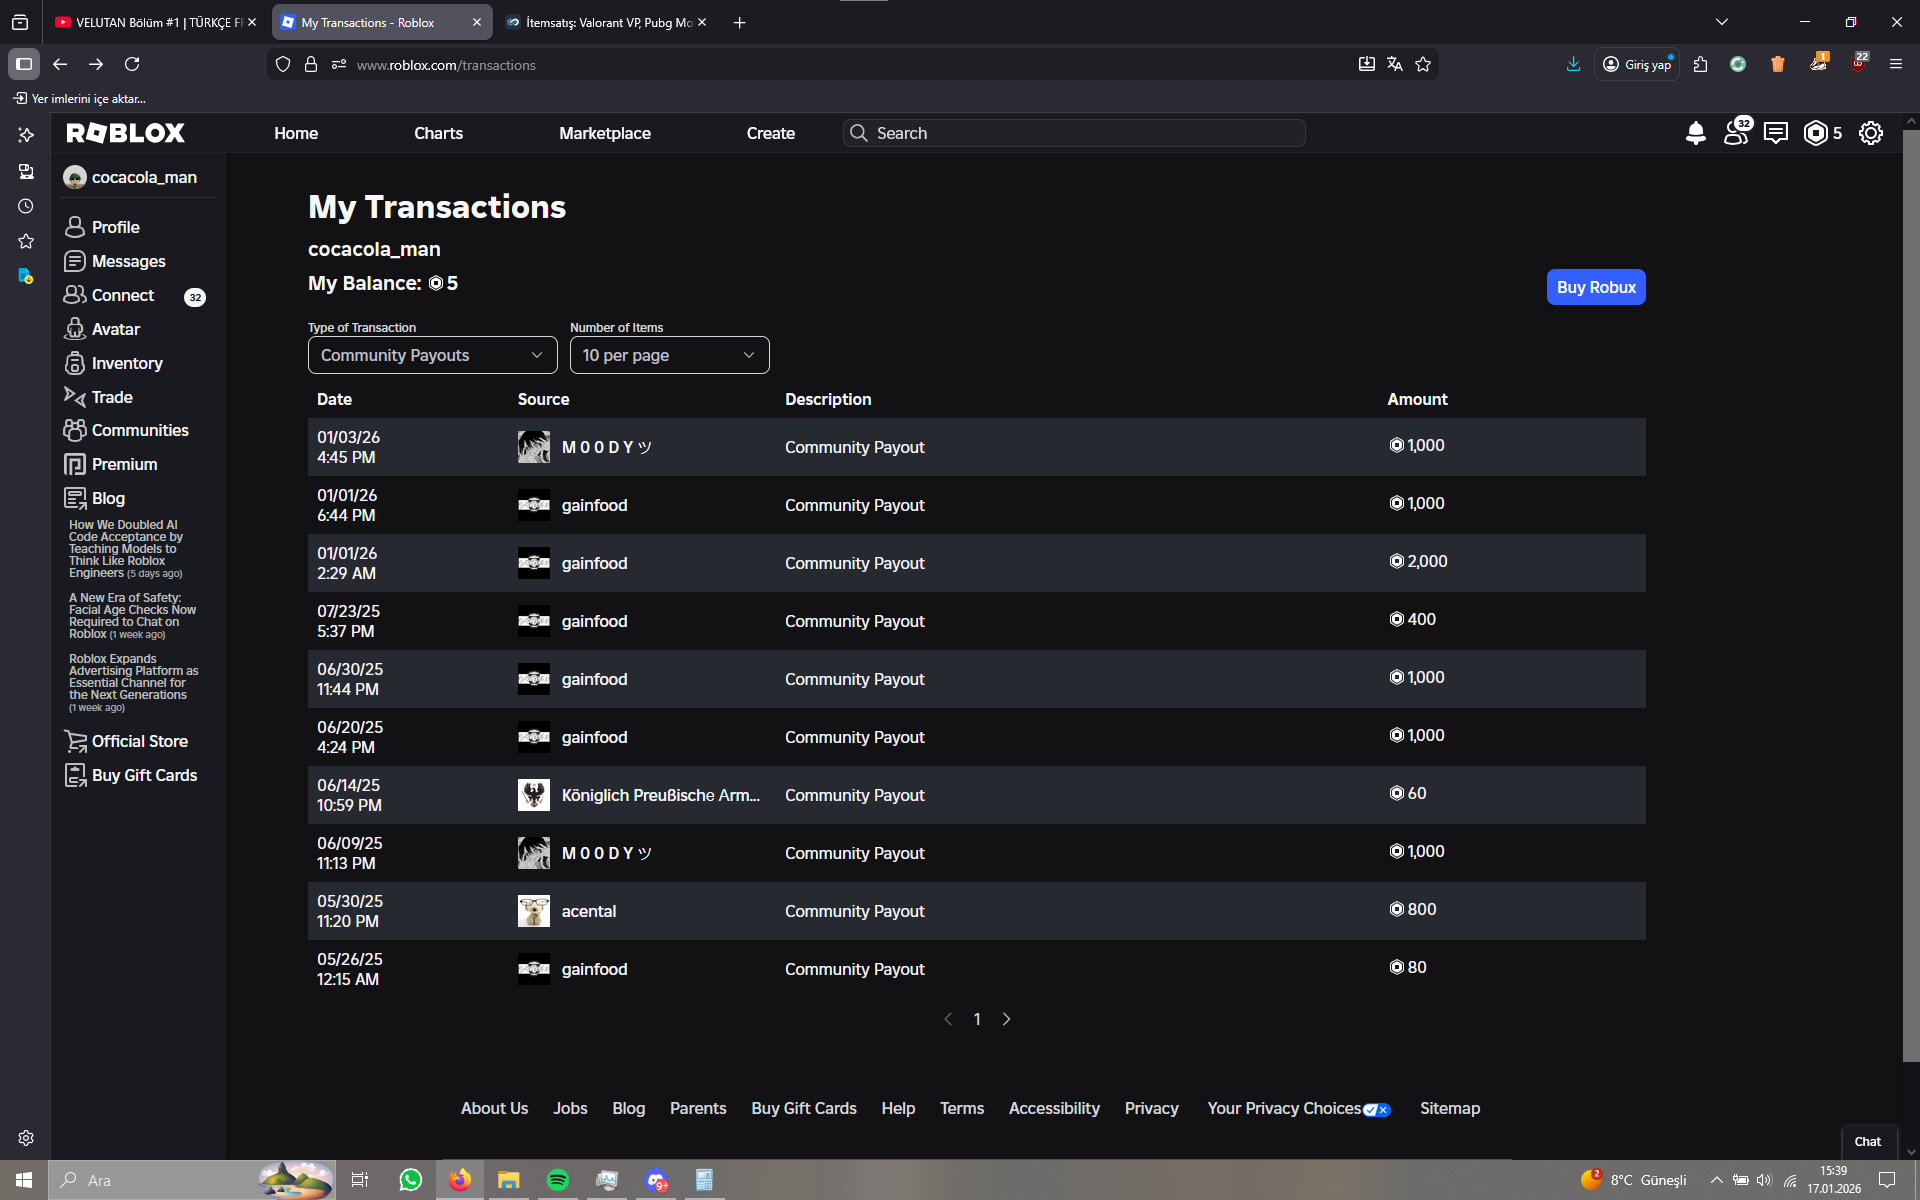Open Roblox notifications bell

click(x=1696, y=133)
